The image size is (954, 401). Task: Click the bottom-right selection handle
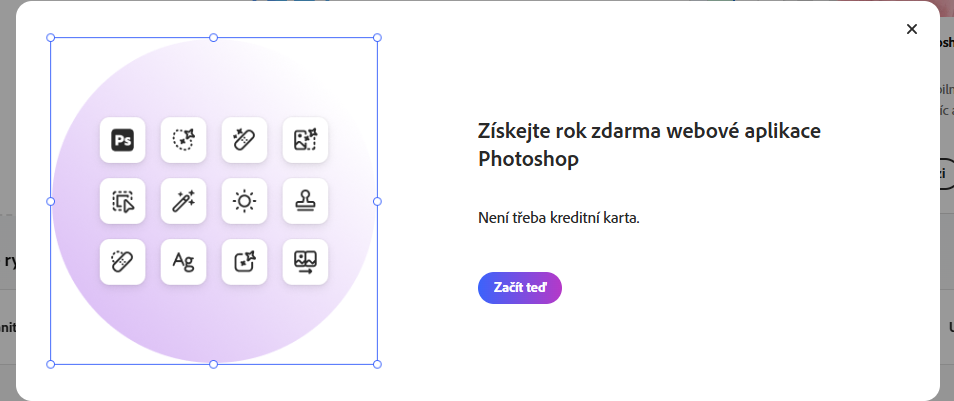pyautogui.click(x=377, y=364)
